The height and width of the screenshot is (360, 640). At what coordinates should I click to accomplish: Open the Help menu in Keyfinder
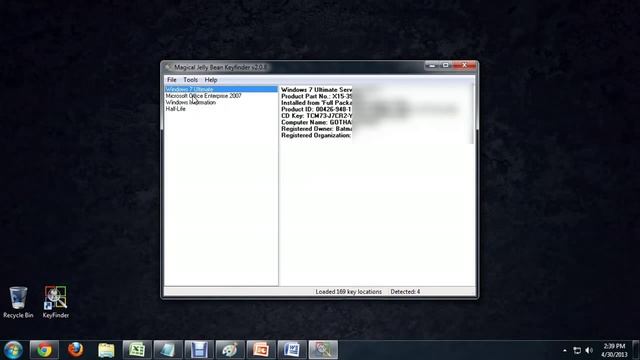(x=211, y=80)
